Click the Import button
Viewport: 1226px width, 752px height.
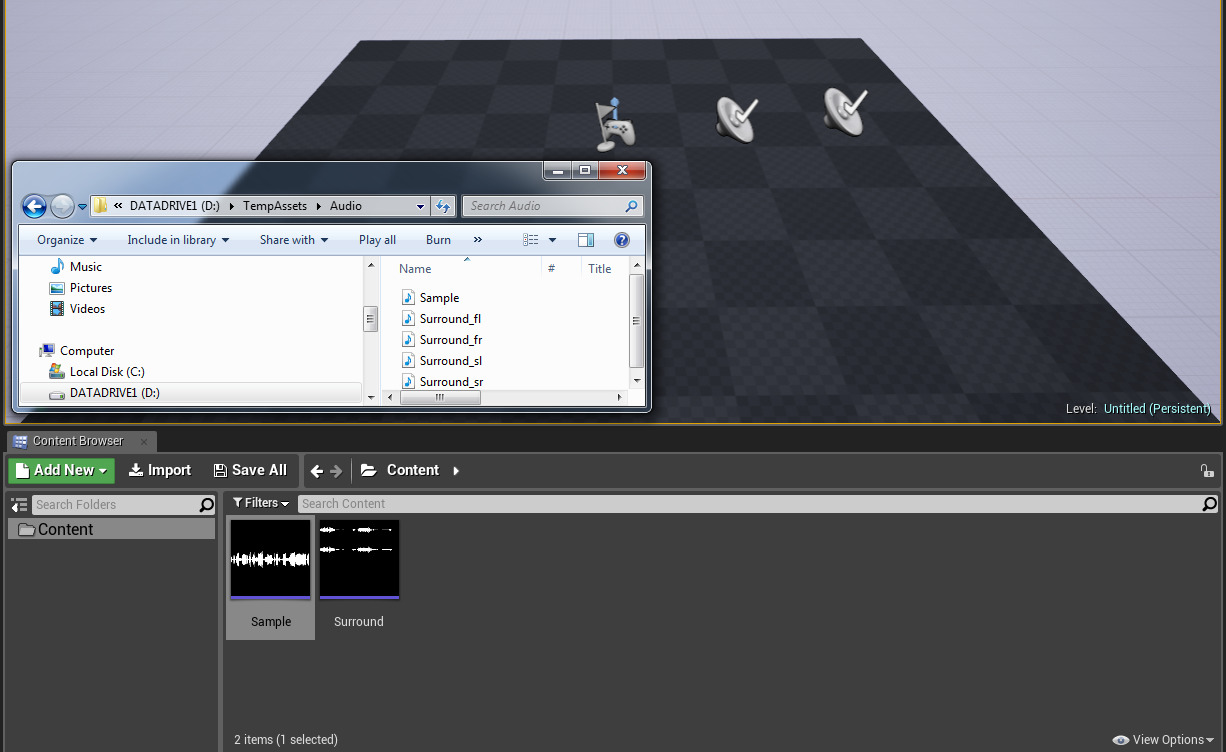pyautogui.click(x=160, y=470)
